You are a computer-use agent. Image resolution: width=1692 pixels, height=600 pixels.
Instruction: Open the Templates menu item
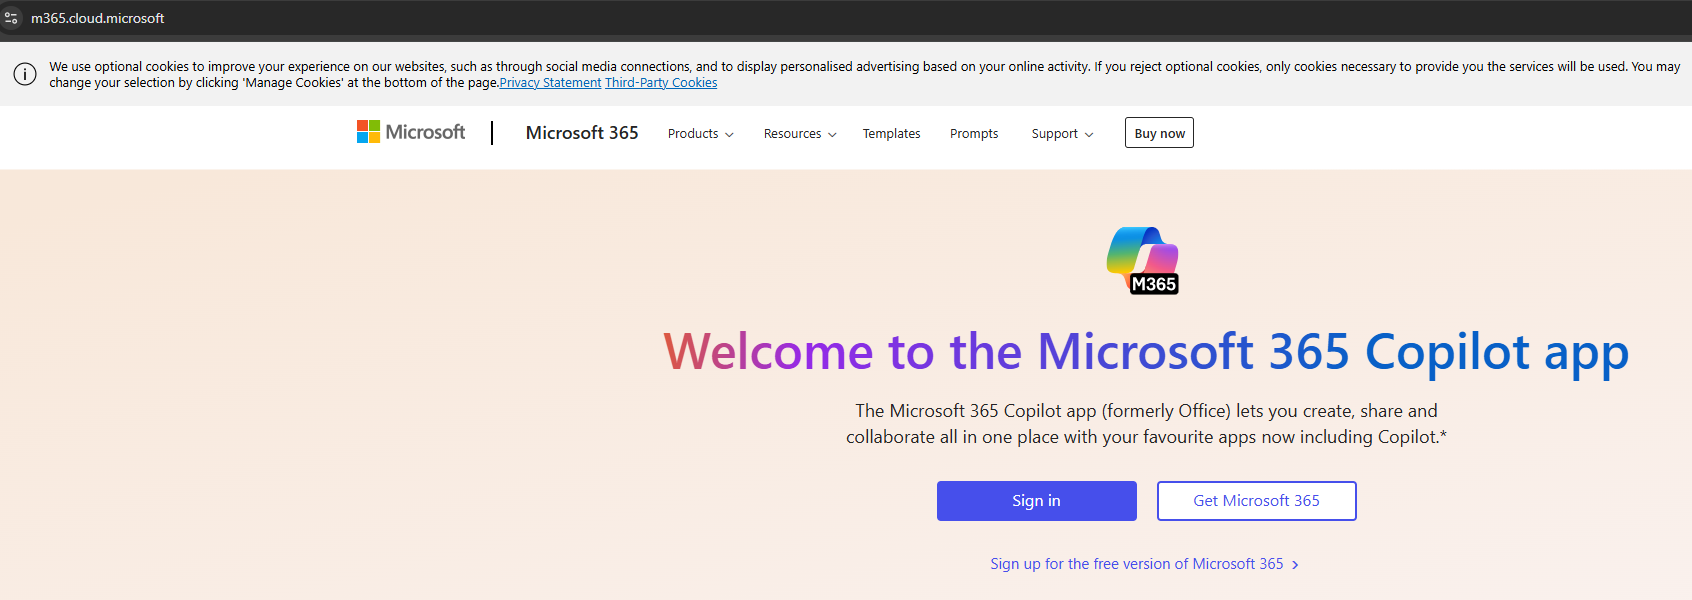pos(891,133)
